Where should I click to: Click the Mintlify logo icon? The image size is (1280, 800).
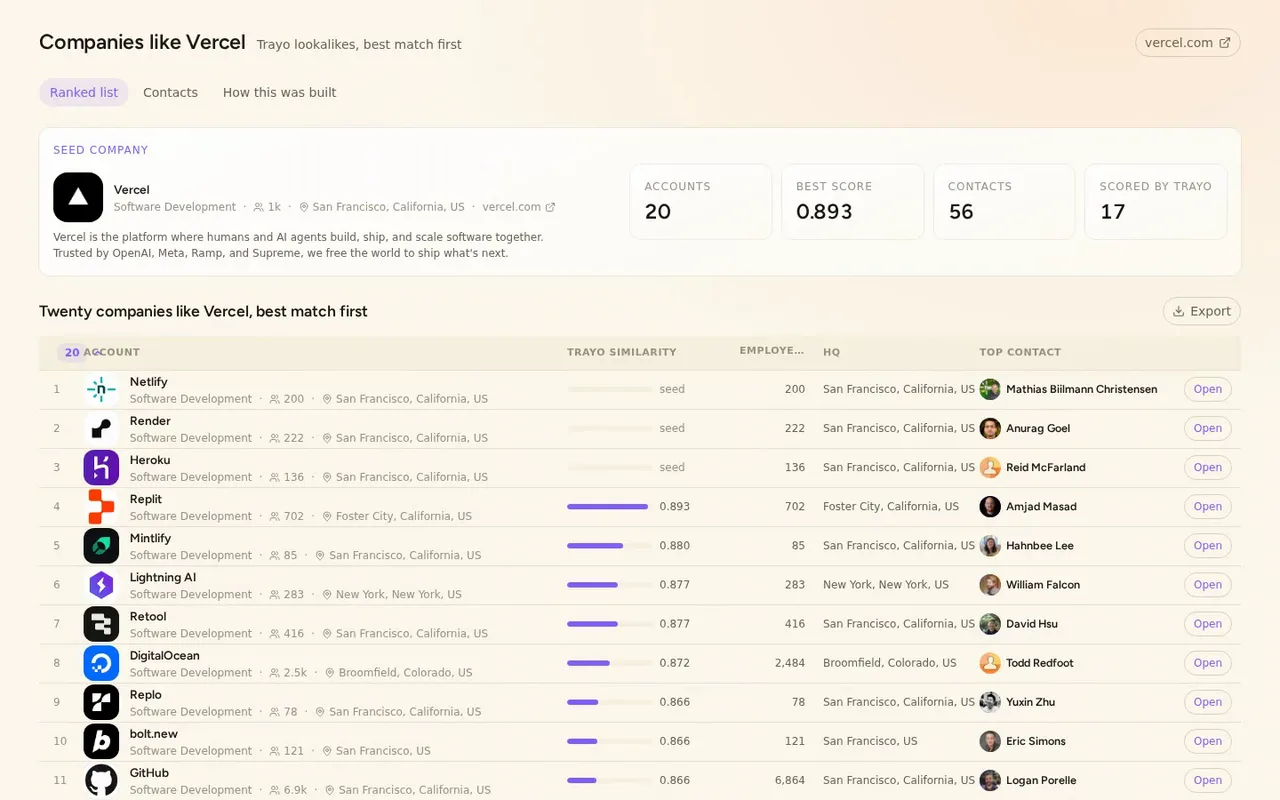[x=101, y=546]
